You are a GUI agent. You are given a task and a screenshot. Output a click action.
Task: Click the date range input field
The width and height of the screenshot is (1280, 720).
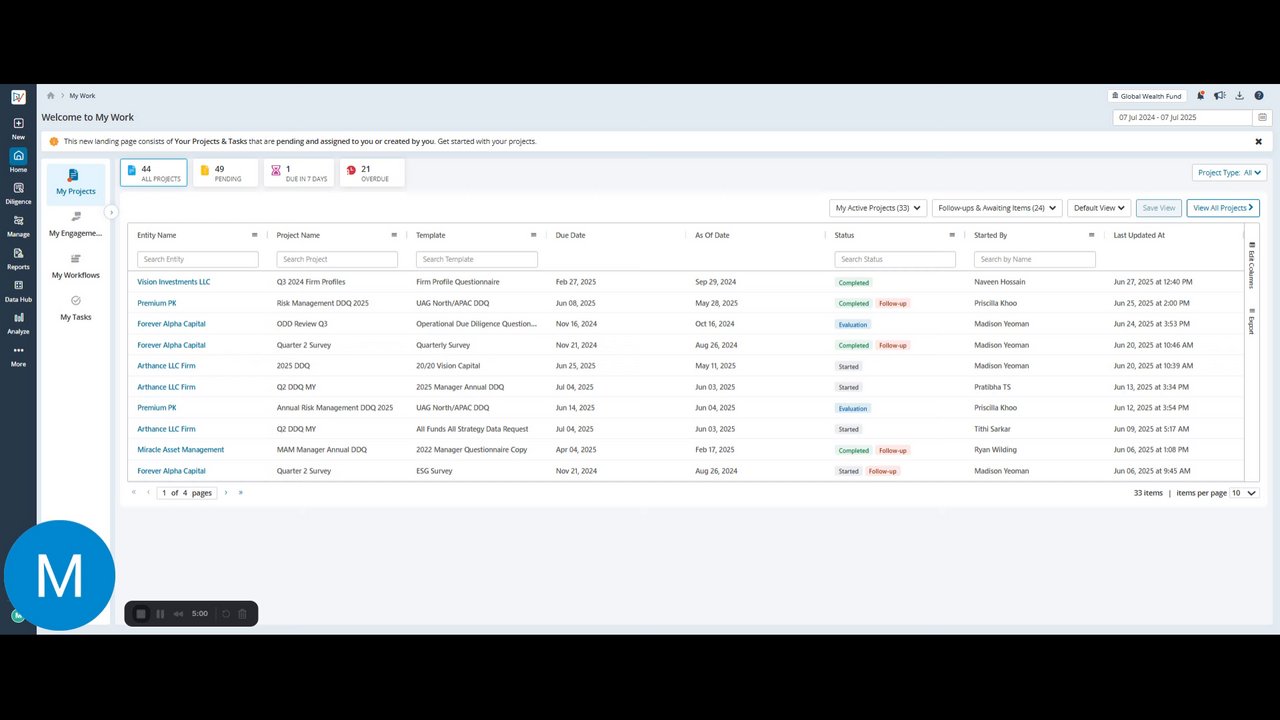(x=1183, y=117)
